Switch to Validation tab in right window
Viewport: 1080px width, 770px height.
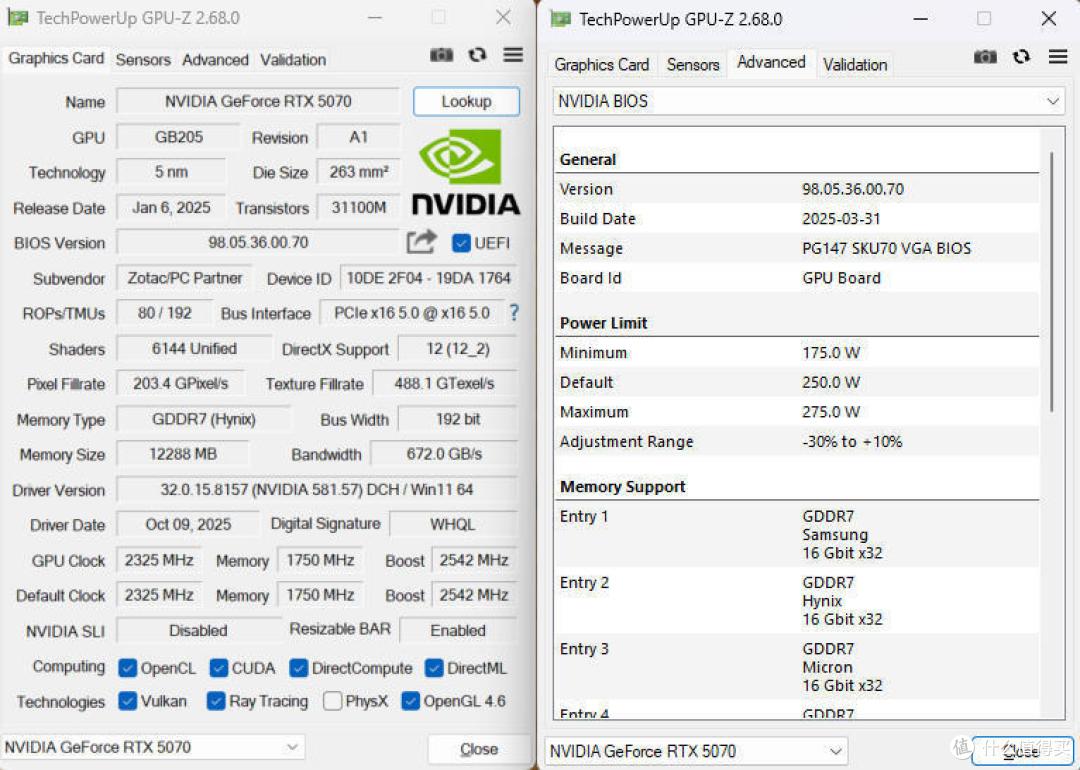855,65
